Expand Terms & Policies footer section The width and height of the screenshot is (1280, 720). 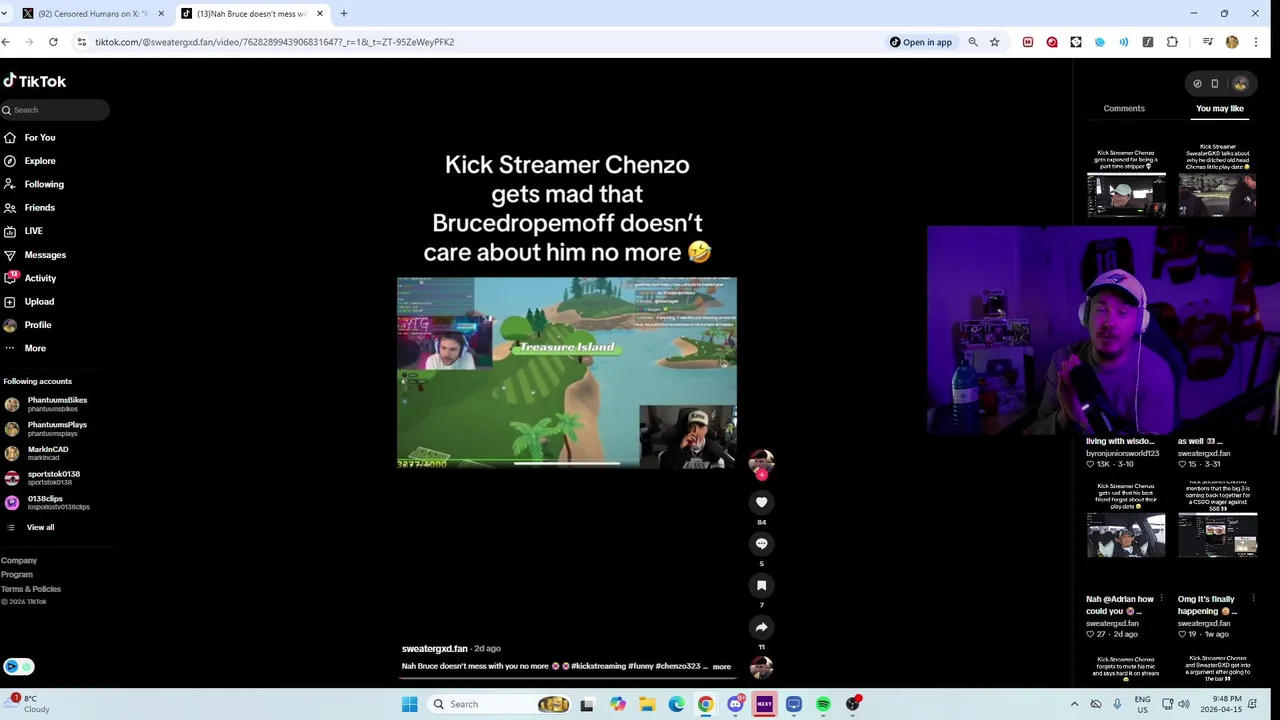pyautogui.click(x=31, y=589)
